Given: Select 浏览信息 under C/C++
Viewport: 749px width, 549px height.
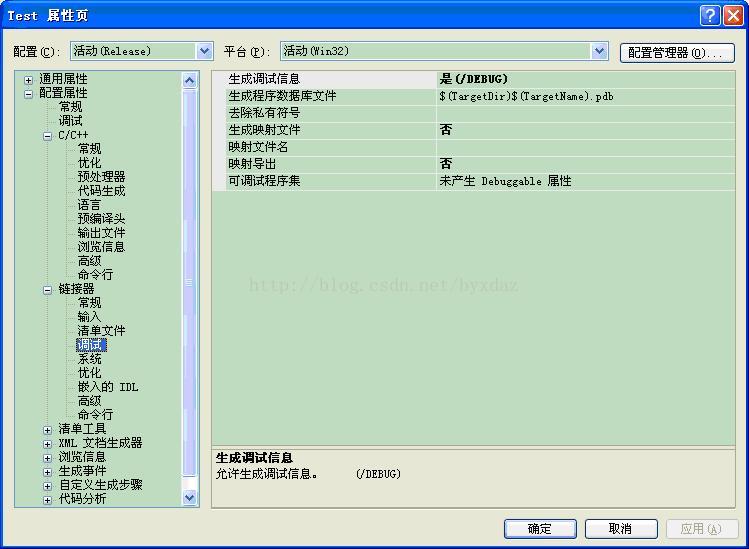Looking at the screenshot, I should (101, 247).
